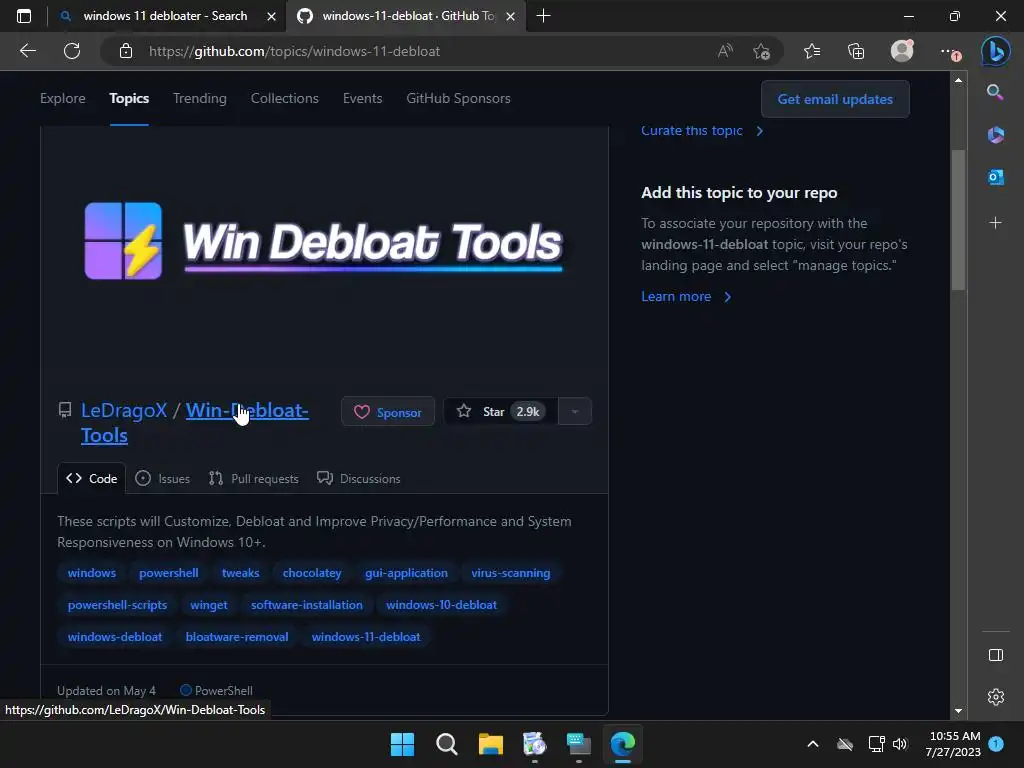Open browser Collections icon

pos(856,51)
